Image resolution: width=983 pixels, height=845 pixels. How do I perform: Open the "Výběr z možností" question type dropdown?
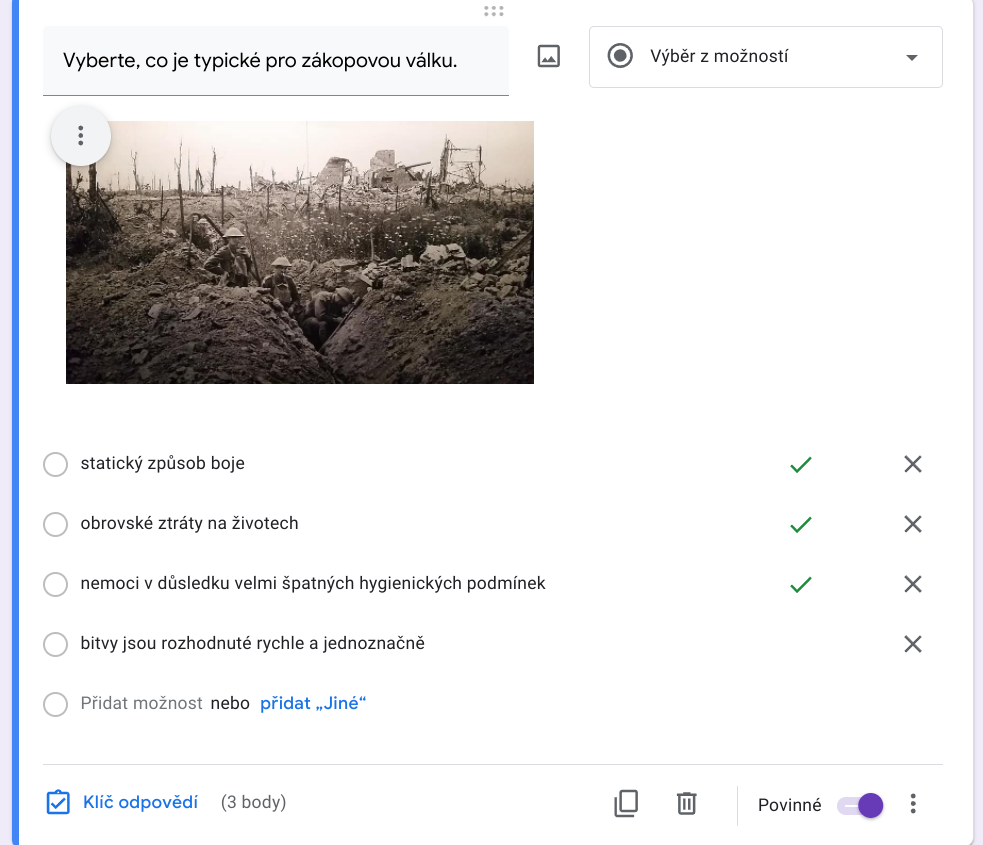point(765,57)
